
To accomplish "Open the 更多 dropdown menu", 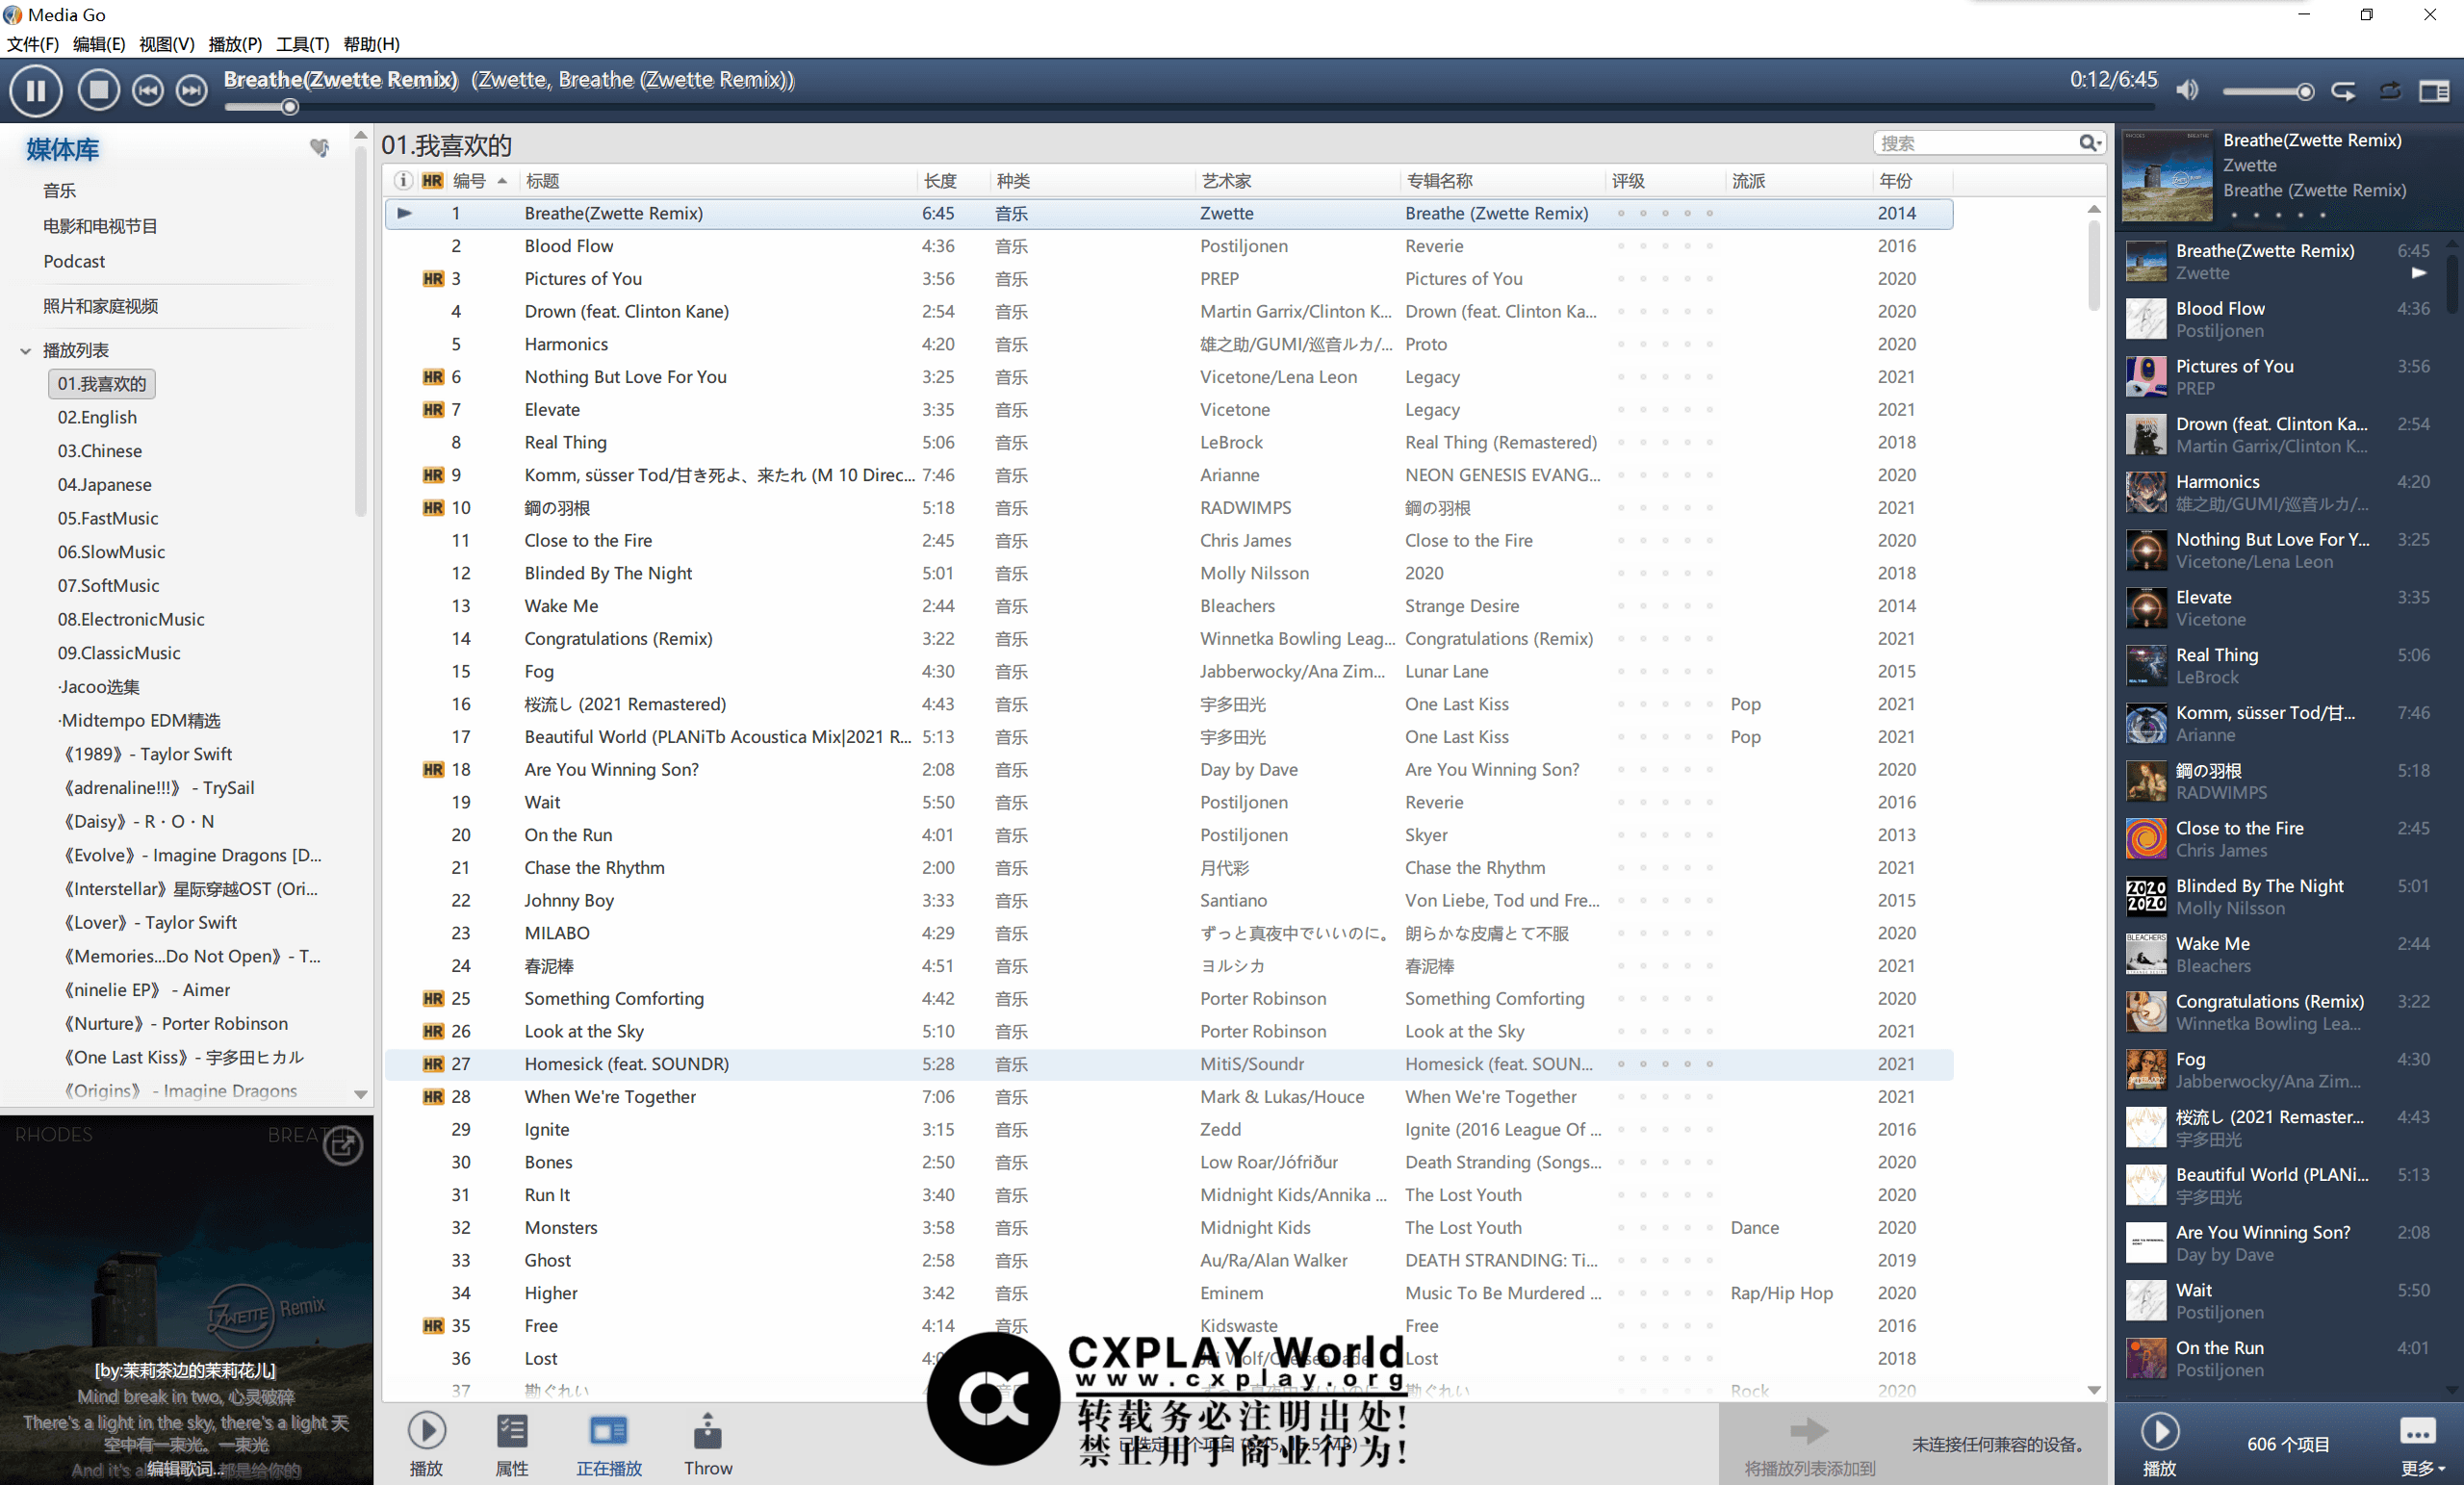I will [2422, 1445].
